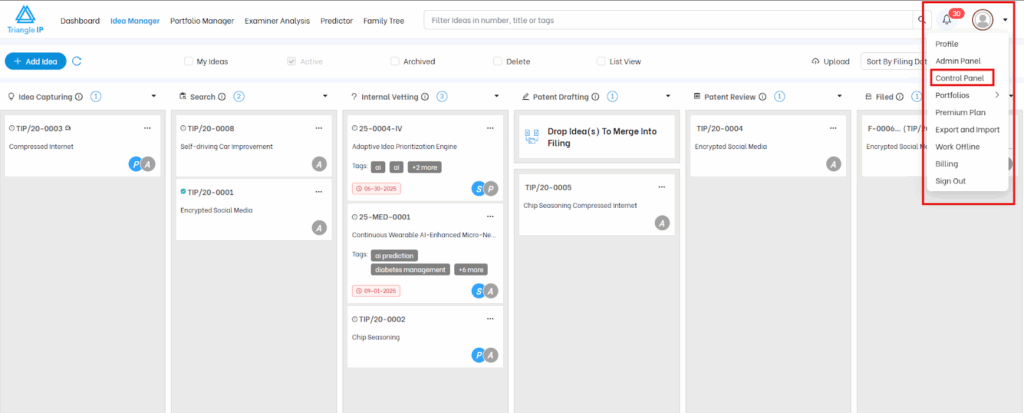This screenshot has height=413, width=1024.
Task: Open the three-dot menu on TIP/20-0003 card
Action: (x=147, y=128)
